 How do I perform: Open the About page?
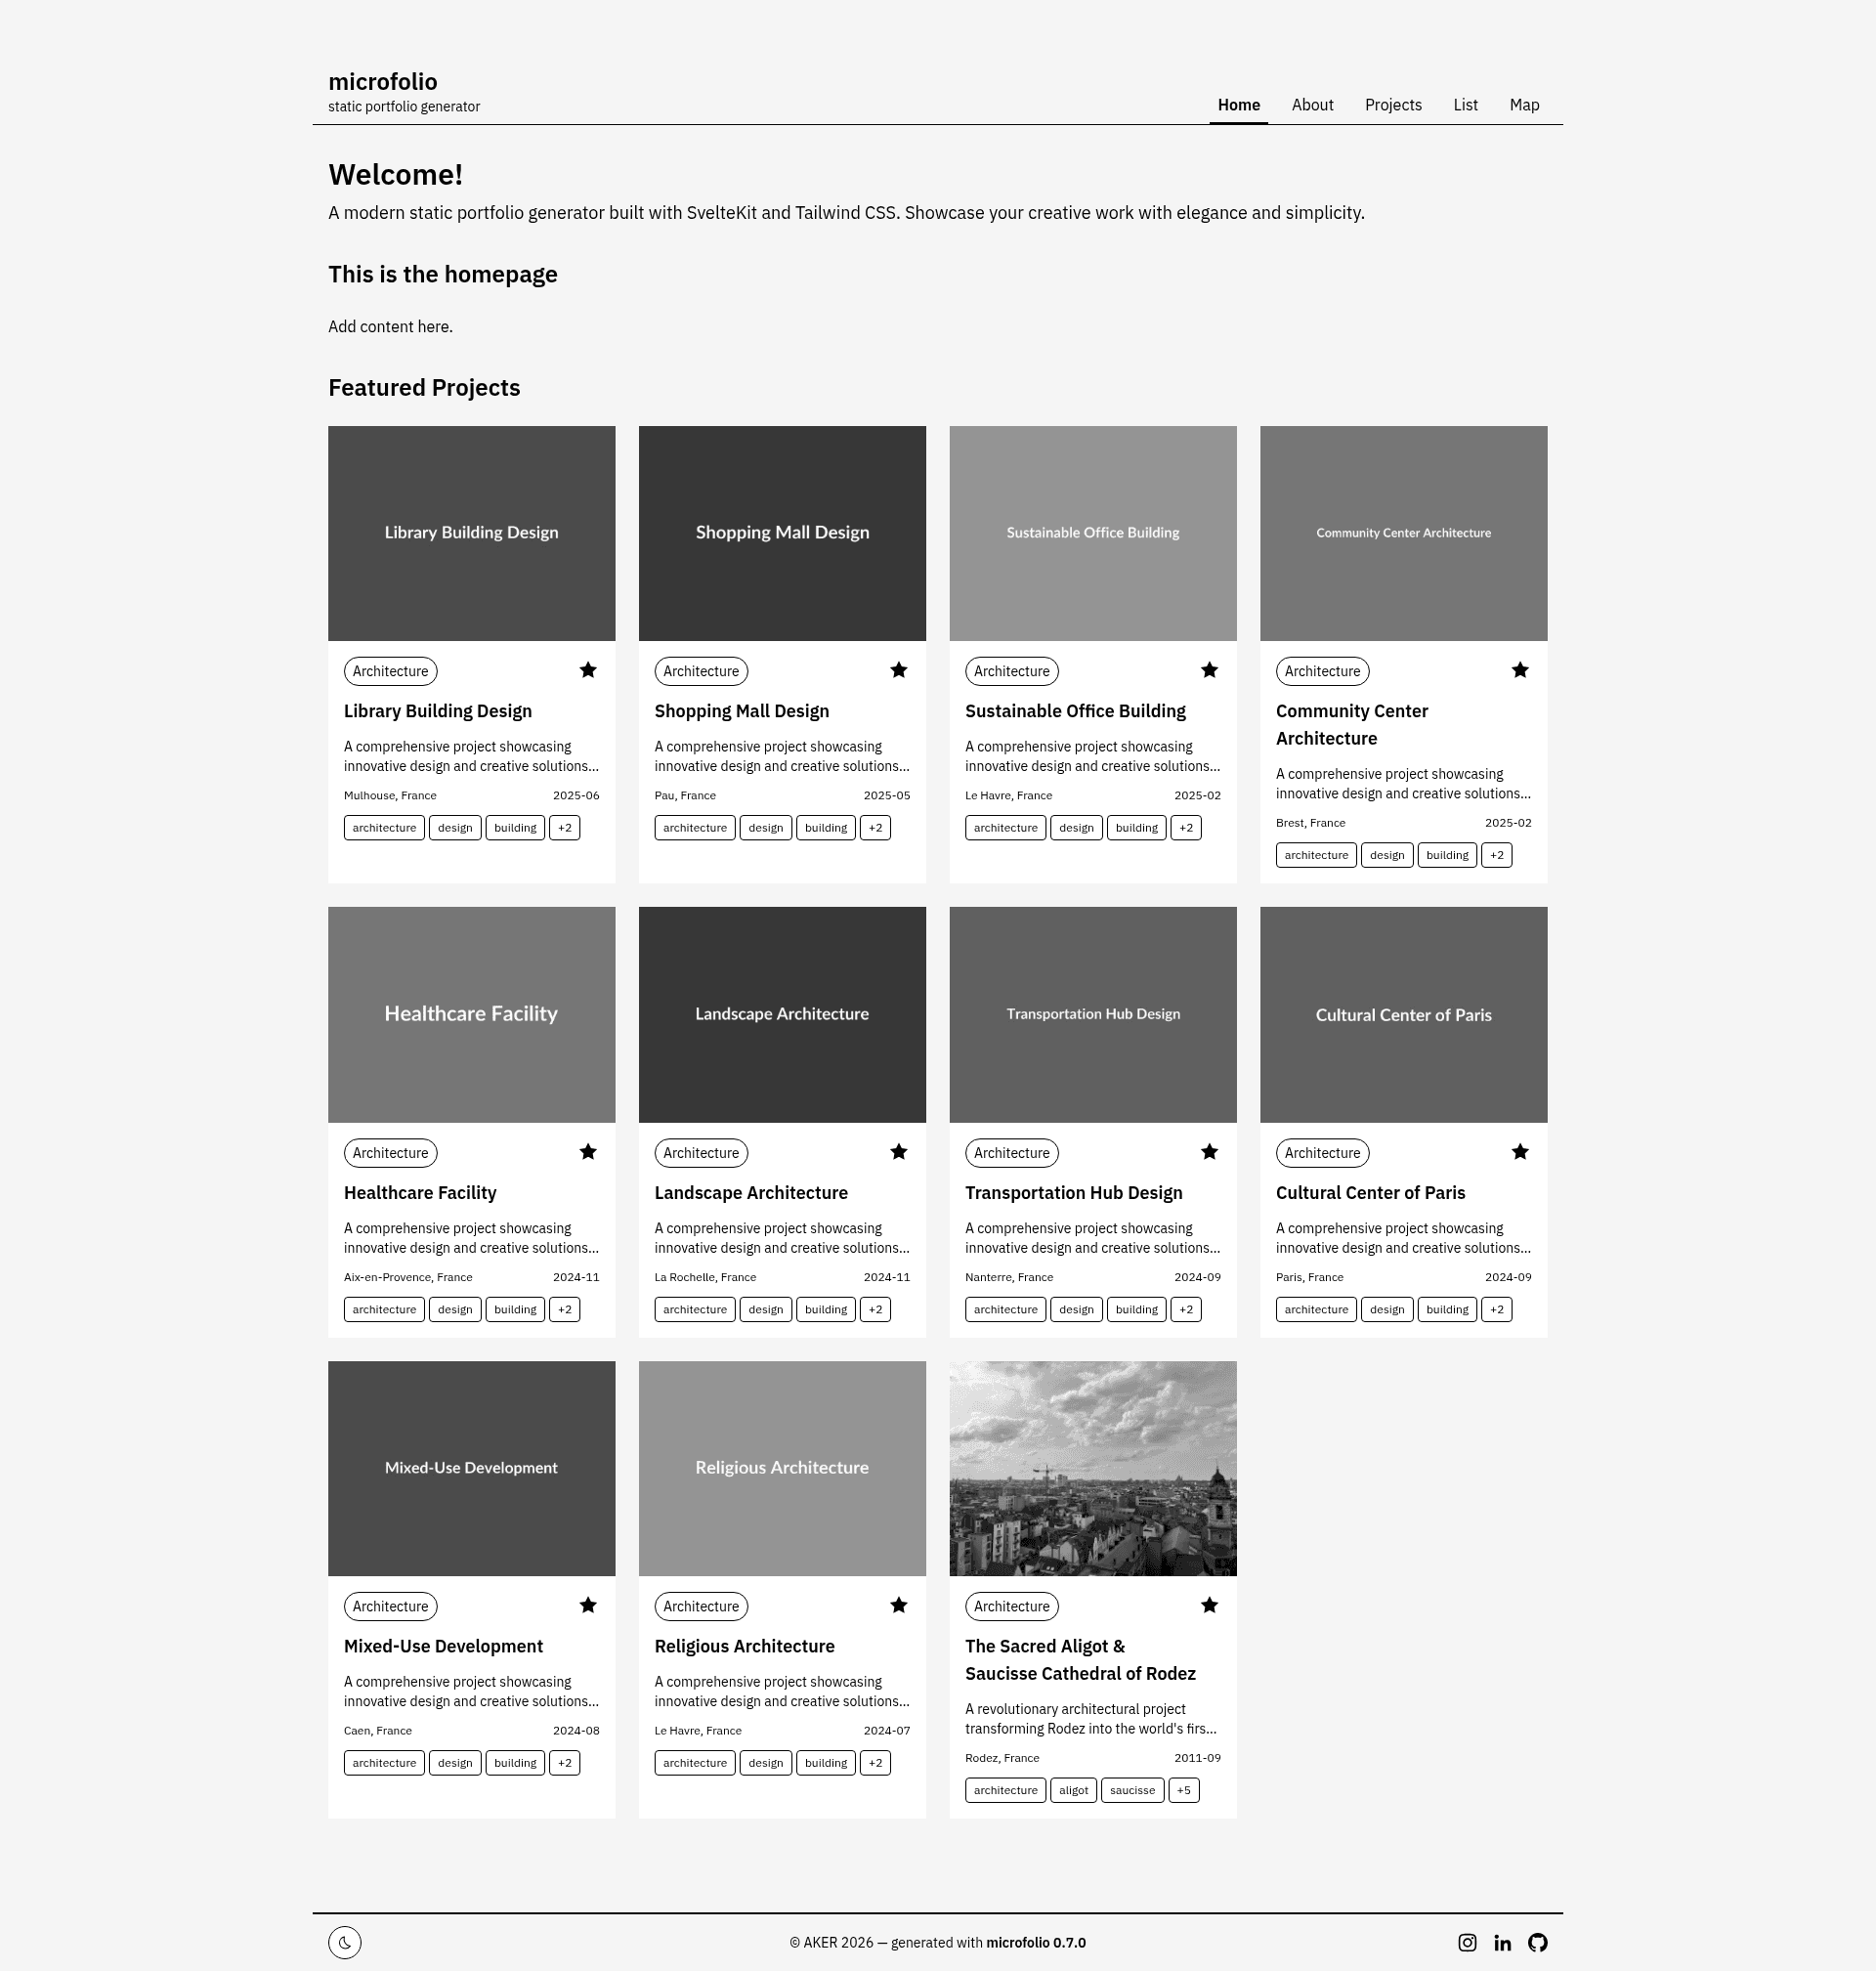1312,105
